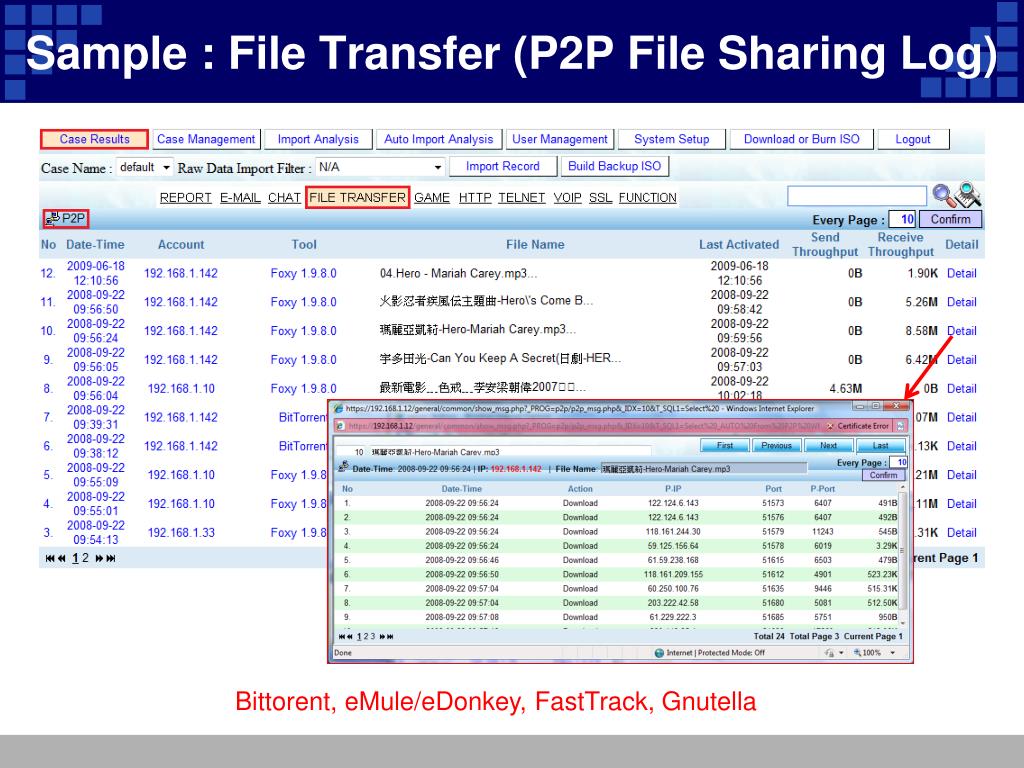Viewport: 1024px width, 768px height.
Task: Click the Last button in popup
Action: (x=880, y=445)
